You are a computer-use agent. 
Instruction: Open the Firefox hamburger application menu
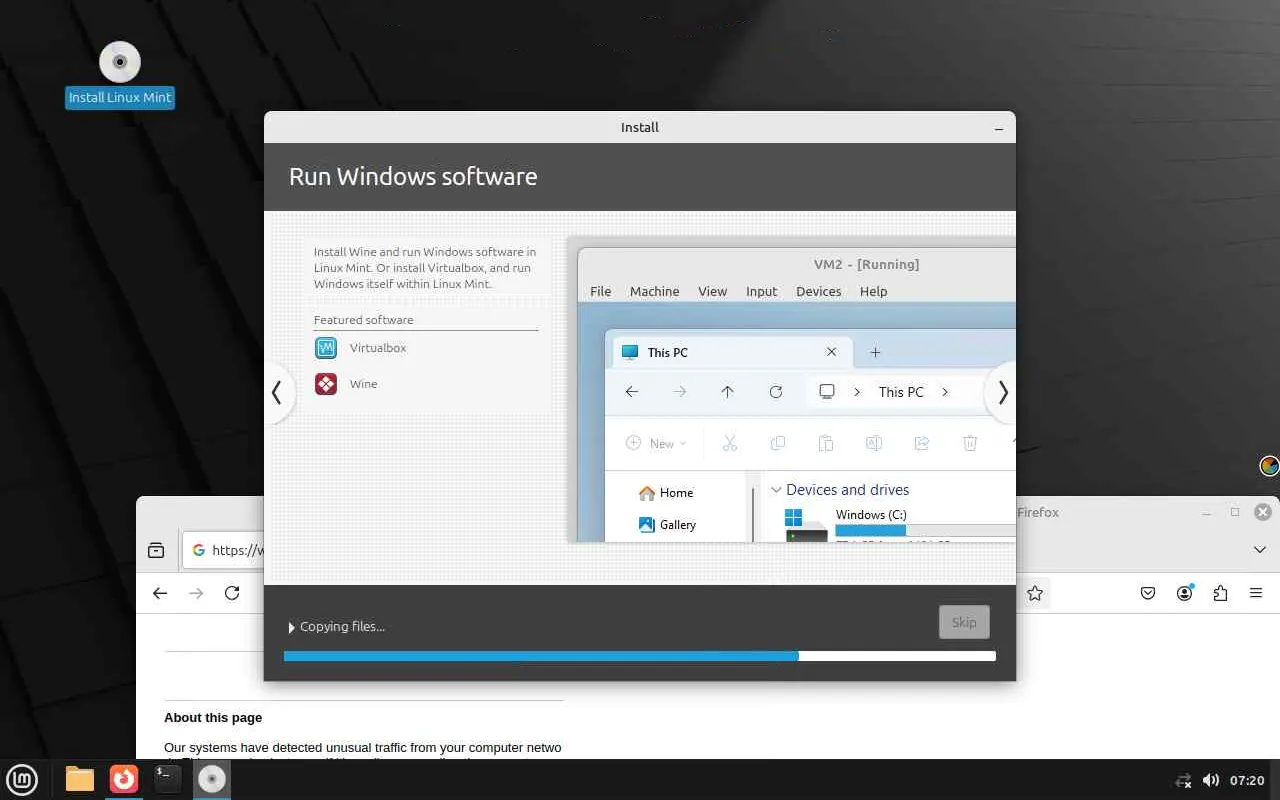(1256, 593)
